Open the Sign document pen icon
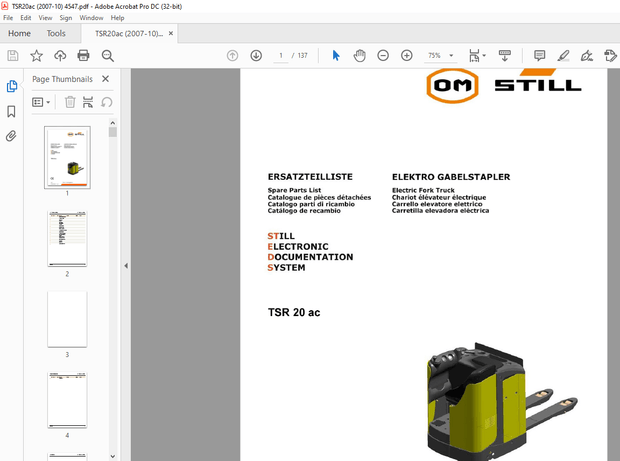The width and height of the screenshot is (620, 461). pyautogui.click(x=587, y=56)
